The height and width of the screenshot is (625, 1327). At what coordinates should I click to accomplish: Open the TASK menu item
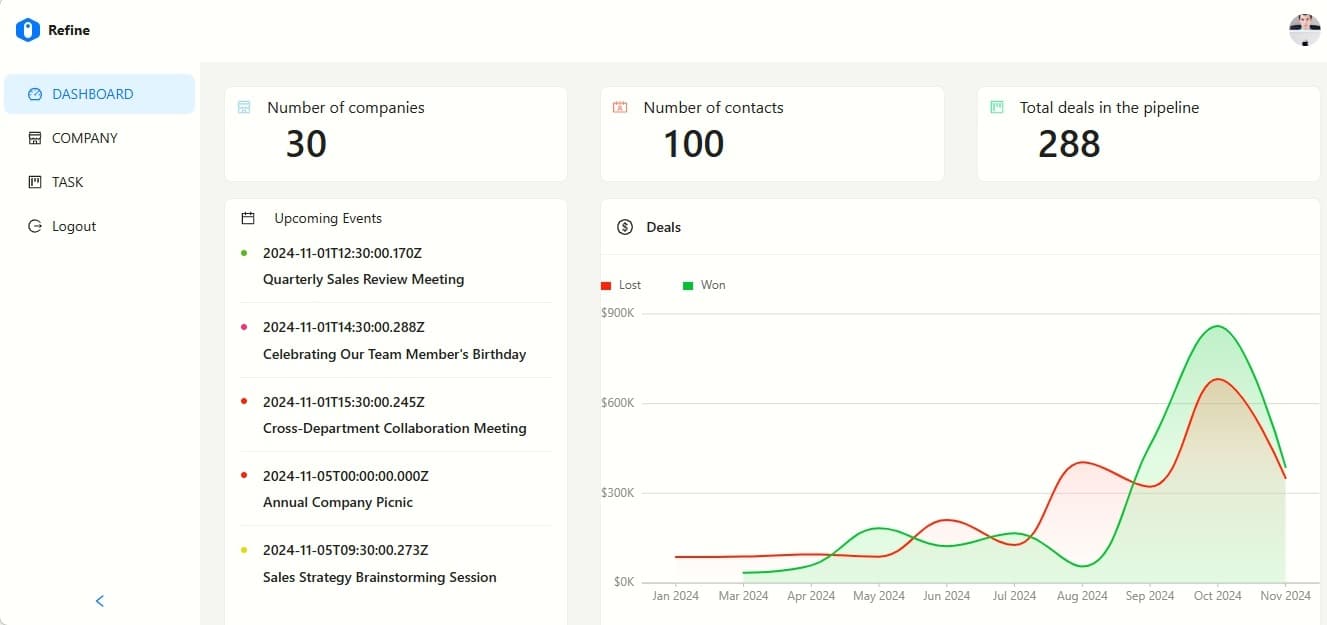[x=99, y=182]
